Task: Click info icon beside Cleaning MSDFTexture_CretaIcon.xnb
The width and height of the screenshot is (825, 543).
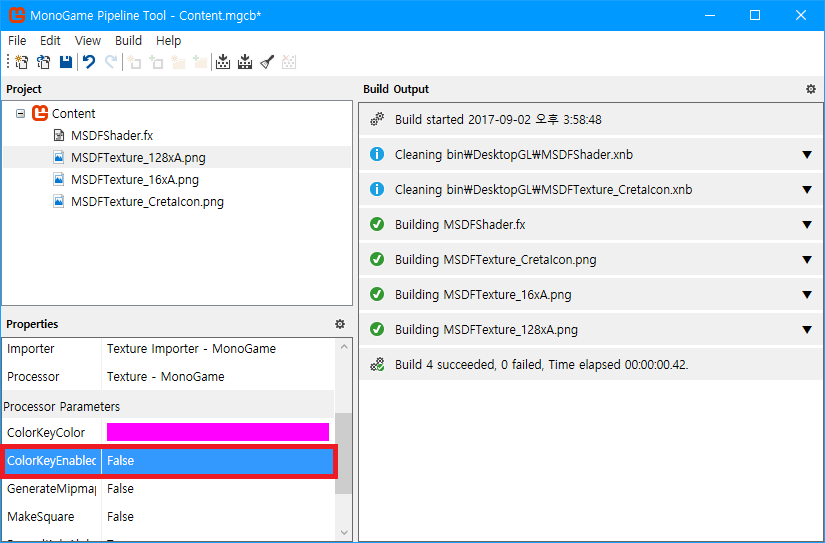Action: [377, 189]
